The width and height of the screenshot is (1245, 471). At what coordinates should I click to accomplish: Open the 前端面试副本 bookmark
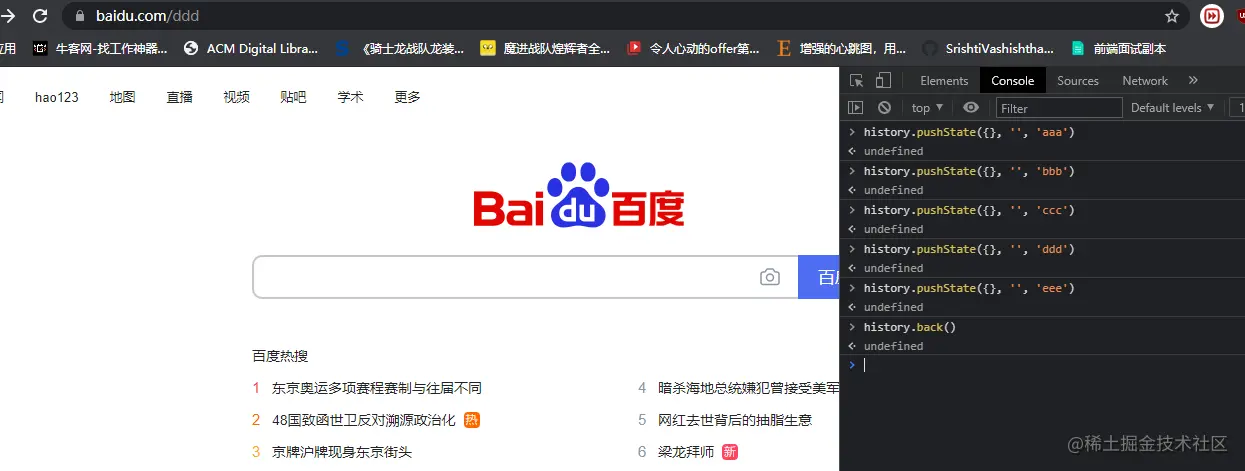pyautogui.click(x=1118, y=48)
